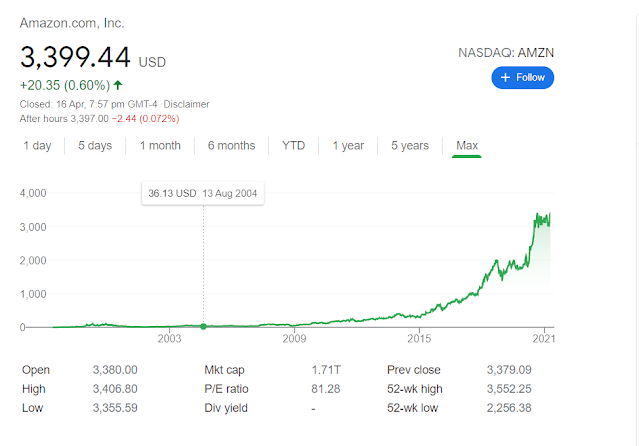639x446 pixels.
Task: Click the Closed: 16 Apr timestamp text
Action: point(88,104)
